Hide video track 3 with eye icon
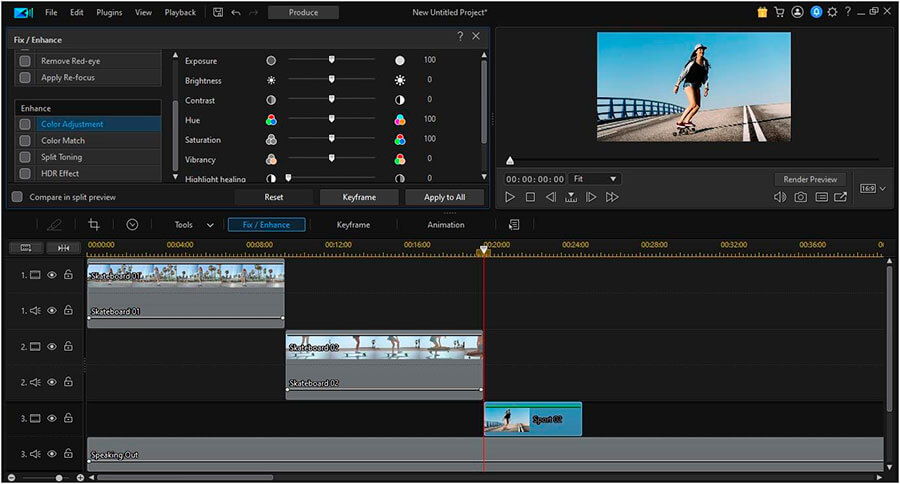The width and height of the screenshot is (900, 484). 52,419
